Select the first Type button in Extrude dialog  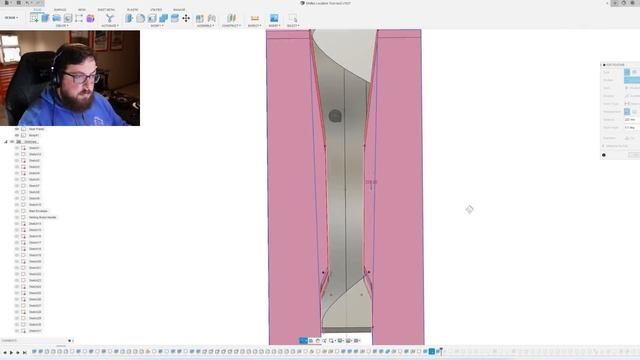[x=627, y=72]
